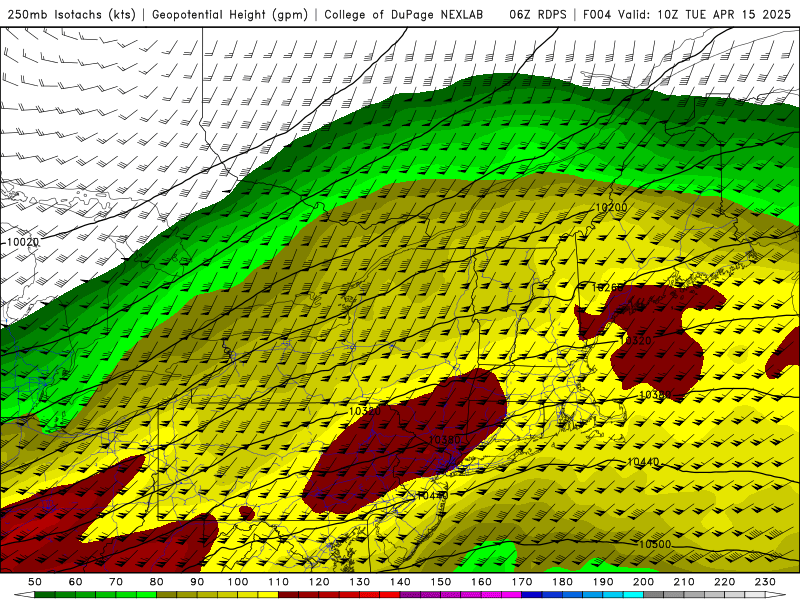Click the 70 knot color bar label
This screenshot has height=600, width=800.
pyautogui.click(x=116, y=582)
